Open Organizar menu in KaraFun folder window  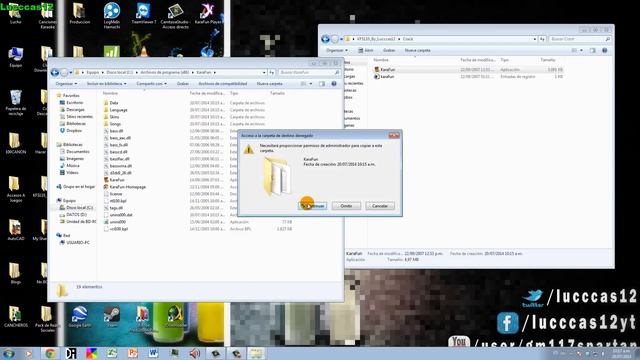(x=66, y=84)
